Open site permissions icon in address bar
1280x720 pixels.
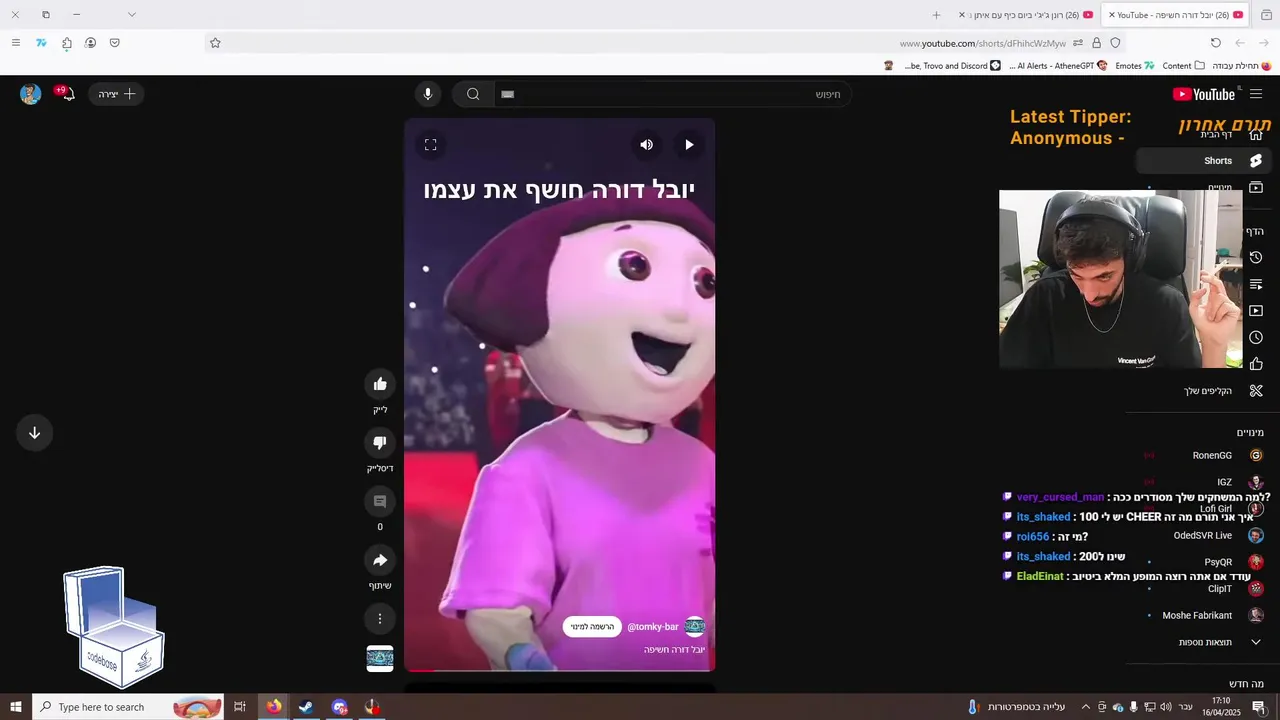pyautogui.click(x=1078, y=43)
